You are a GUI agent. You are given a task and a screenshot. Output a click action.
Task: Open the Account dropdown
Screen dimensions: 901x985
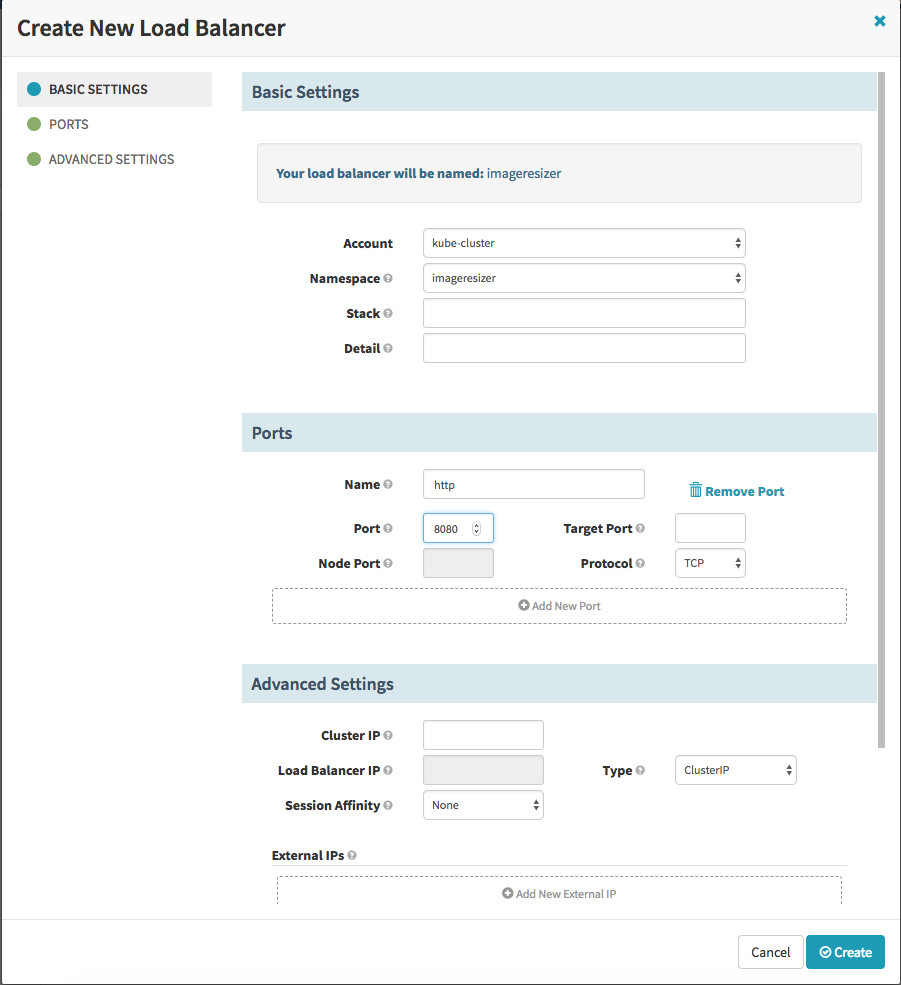click(584, 243)
